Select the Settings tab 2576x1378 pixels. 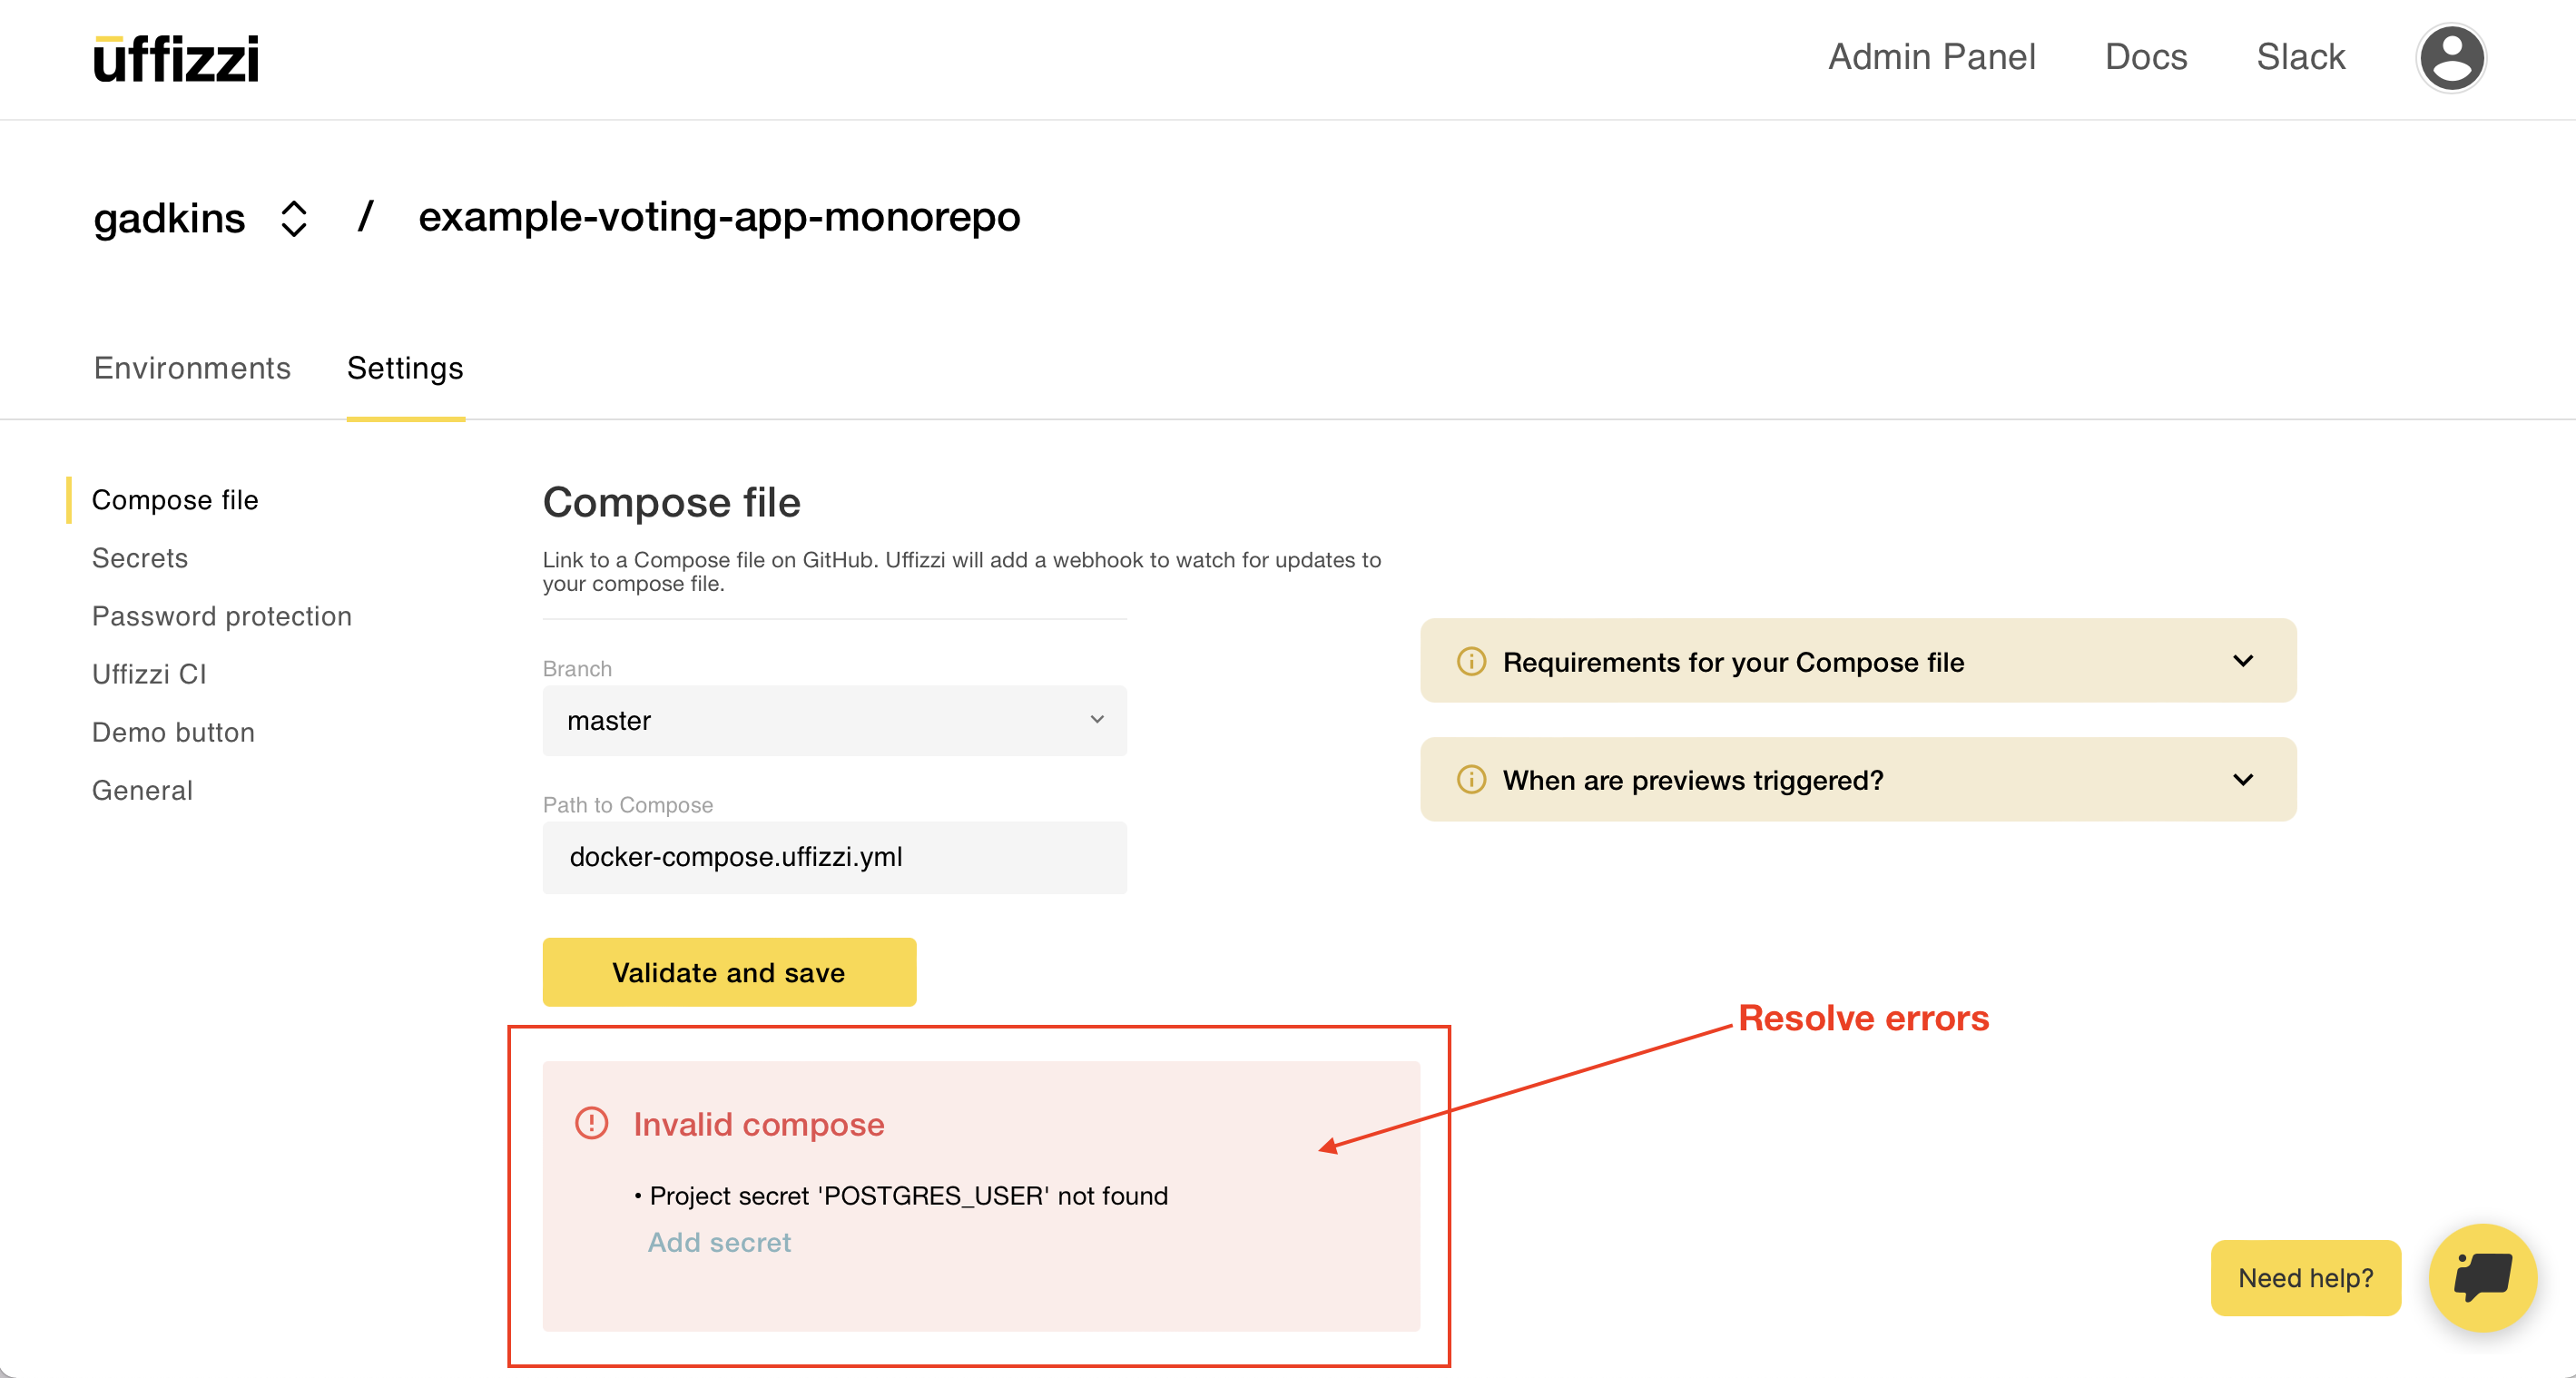tap(405, 368)
